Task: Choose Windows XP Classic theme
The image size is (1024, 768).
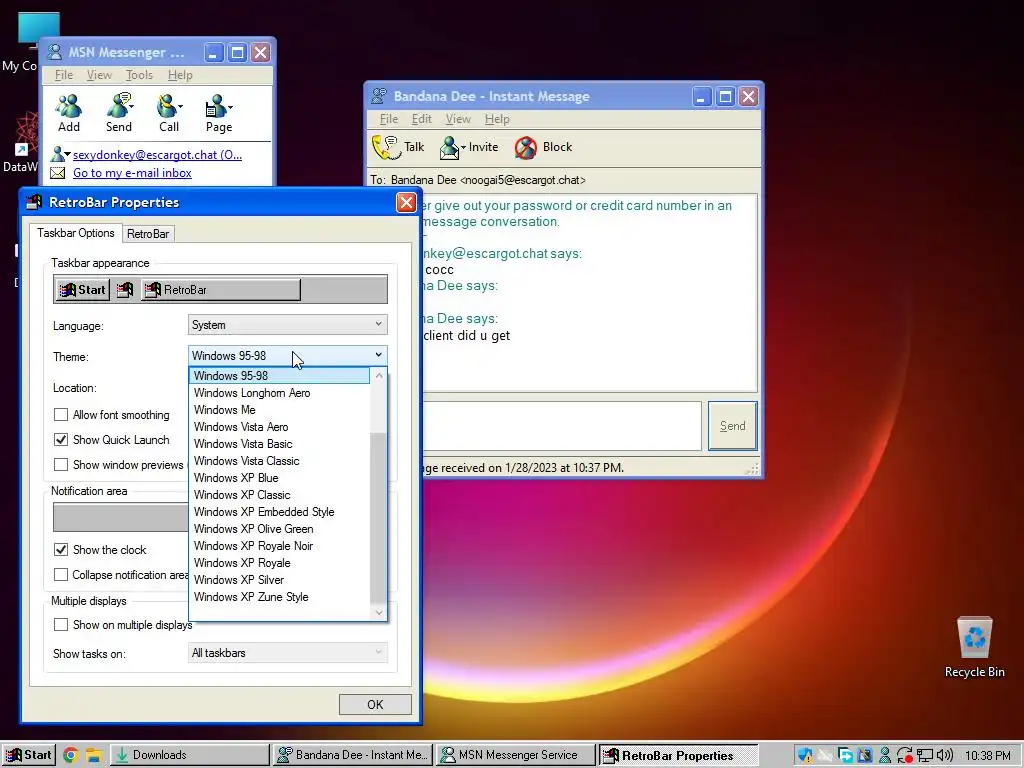Action: coord(280,494)
